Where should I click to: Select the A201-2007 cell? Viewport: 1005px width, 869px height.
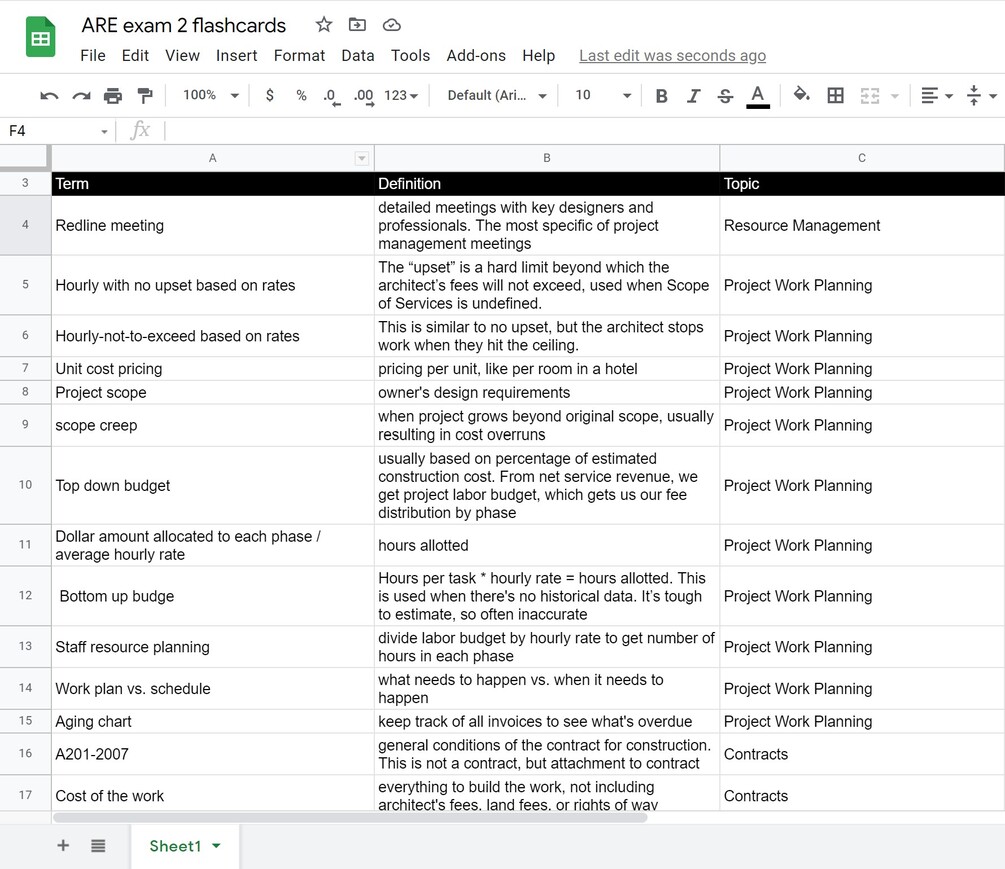click(x=213, y=754)
